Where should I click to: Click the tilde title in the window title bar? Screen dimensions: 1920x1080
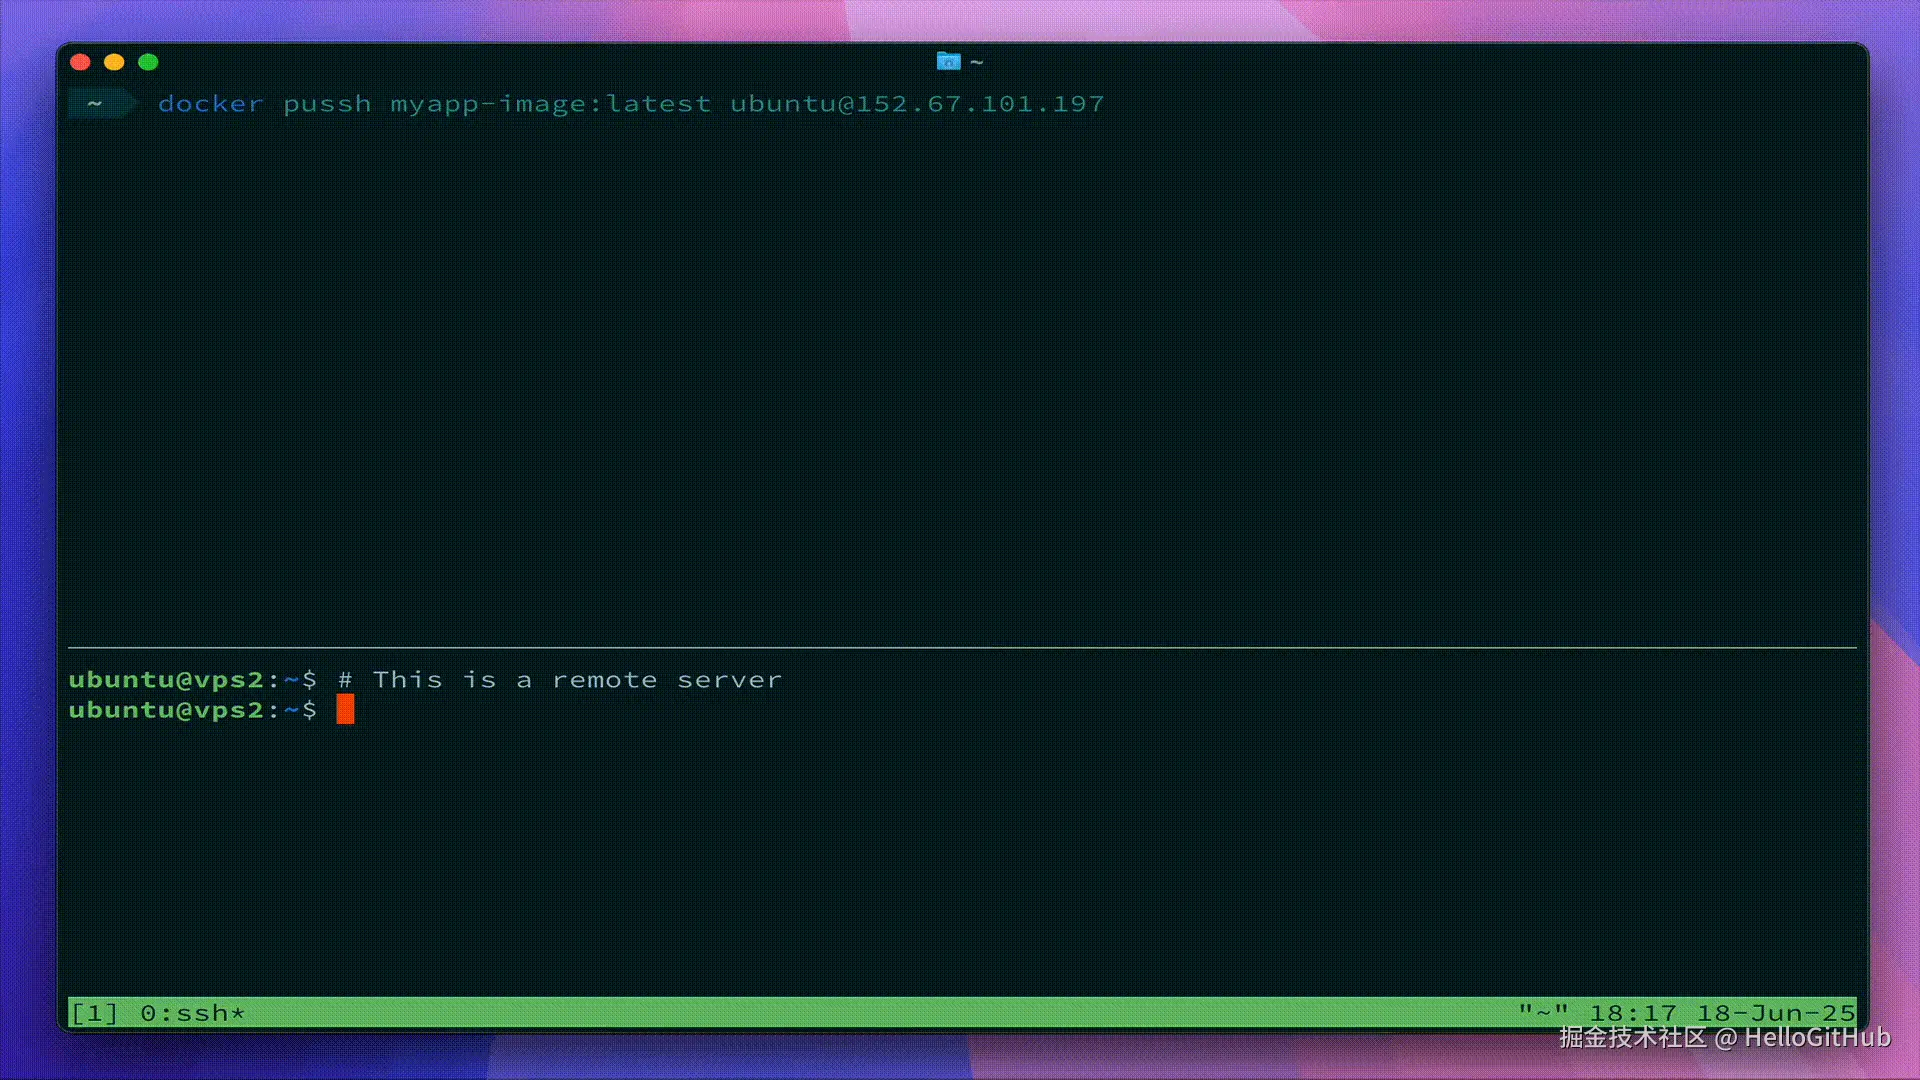977,62
